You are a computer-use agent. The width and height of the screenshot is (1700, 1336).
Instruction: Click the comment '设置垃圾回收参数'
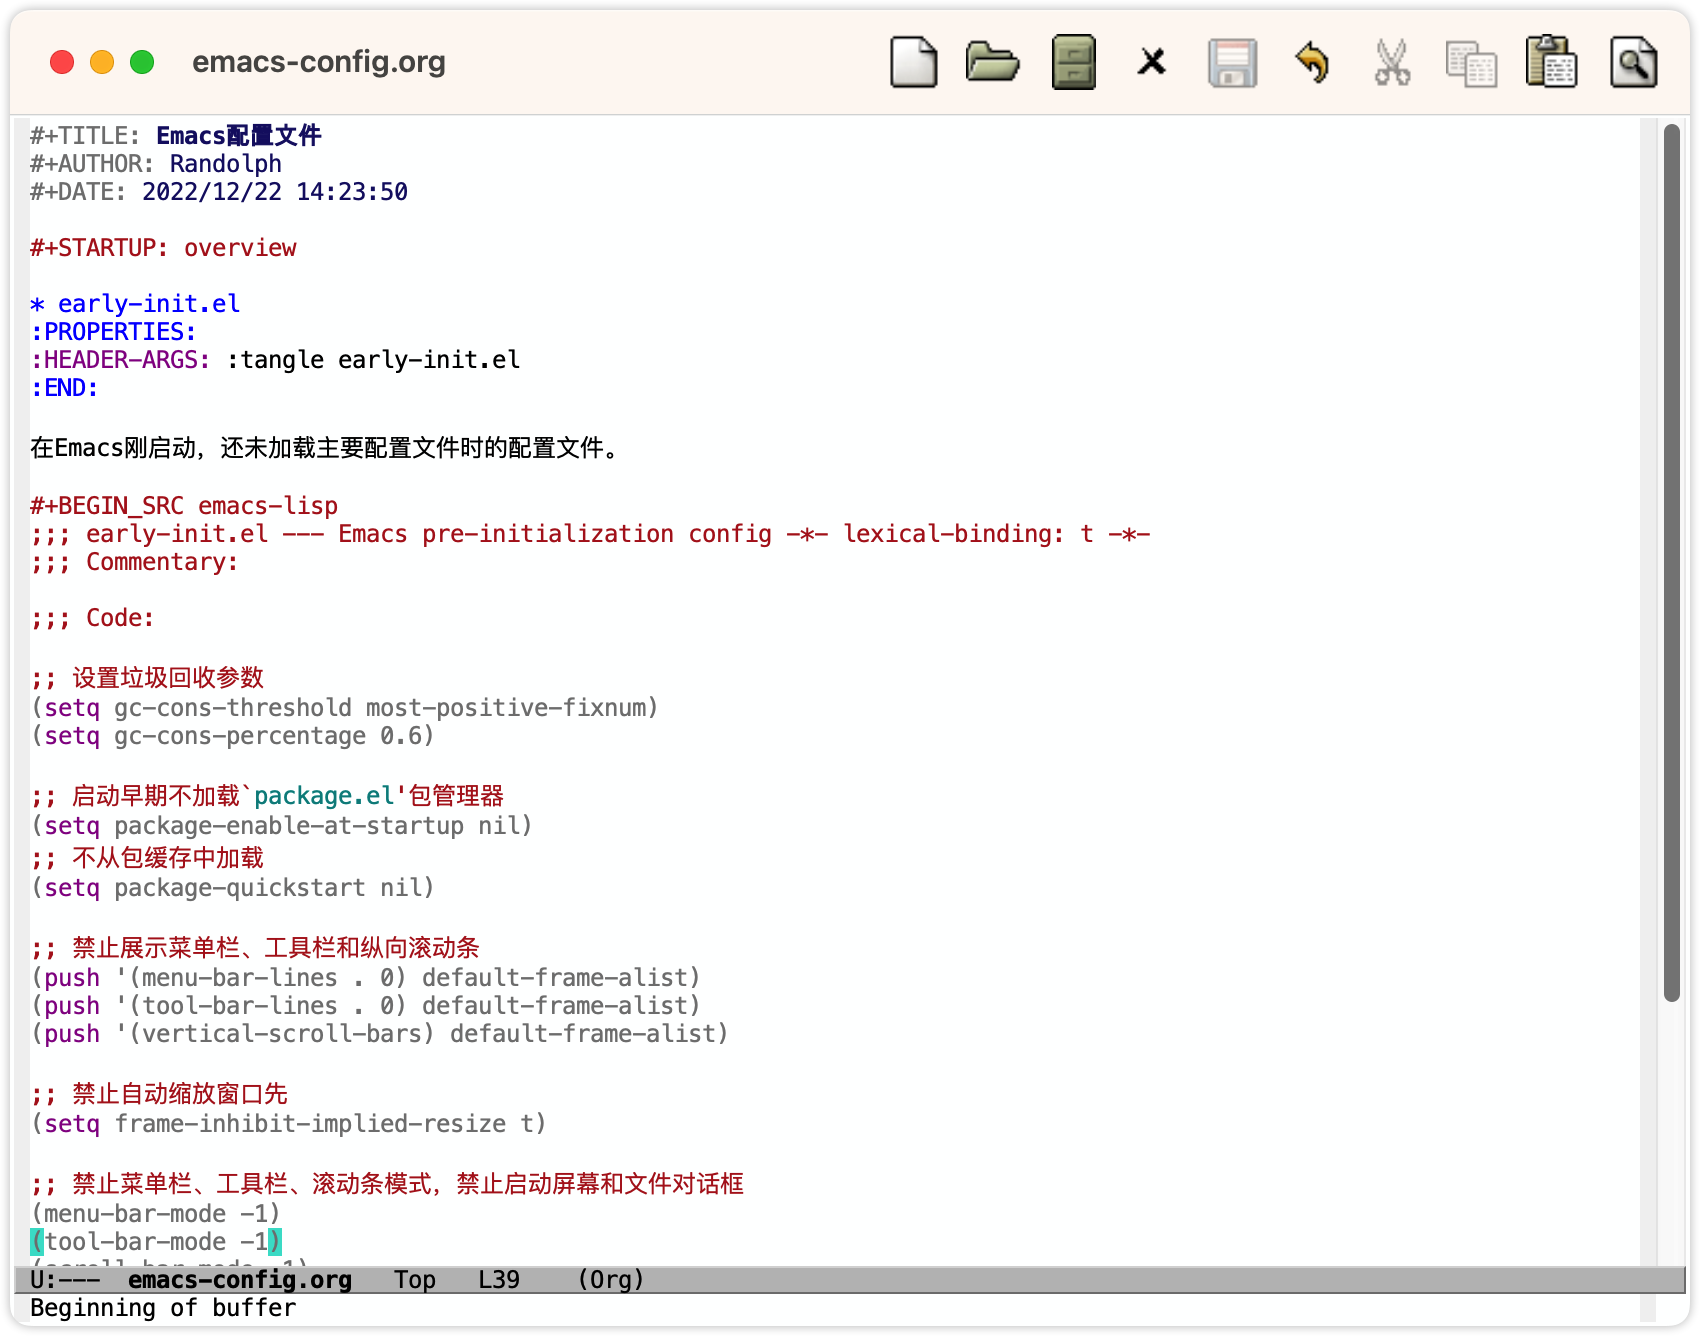pos(168,678)
